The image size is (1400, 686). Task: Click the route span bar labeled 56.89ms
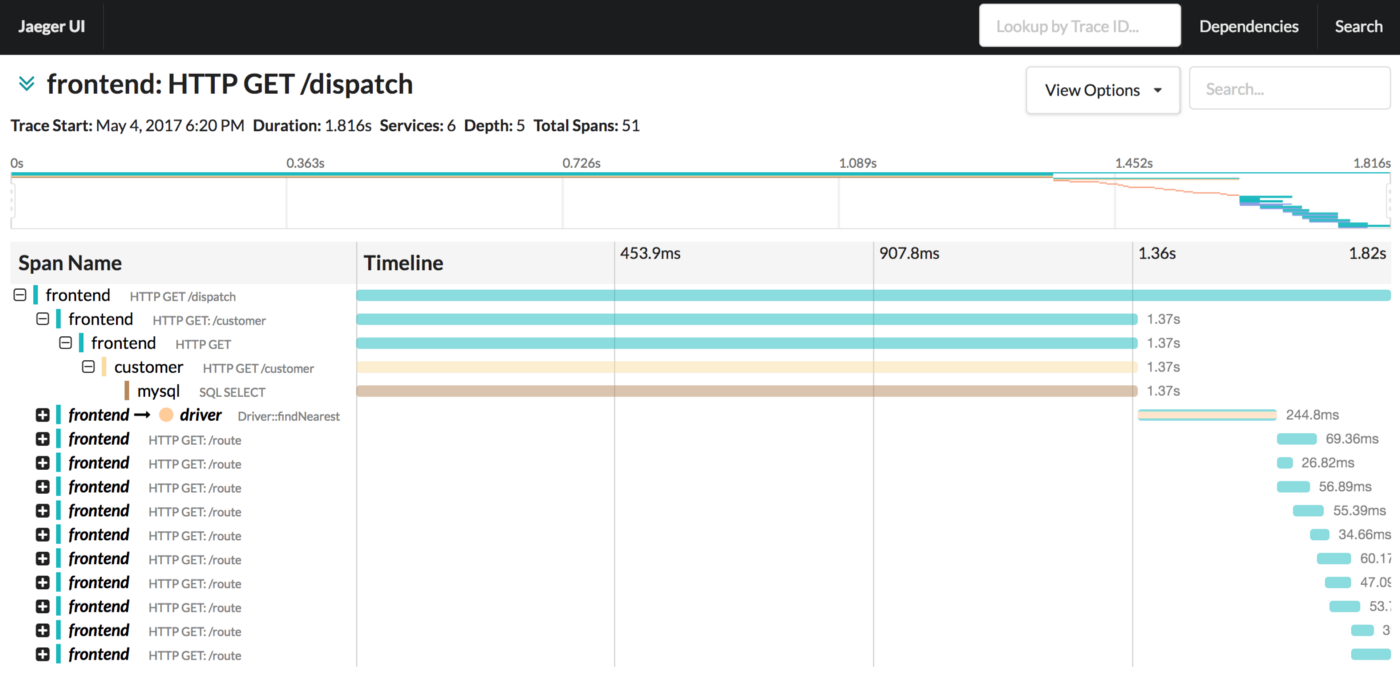[x=1293, y=487]
